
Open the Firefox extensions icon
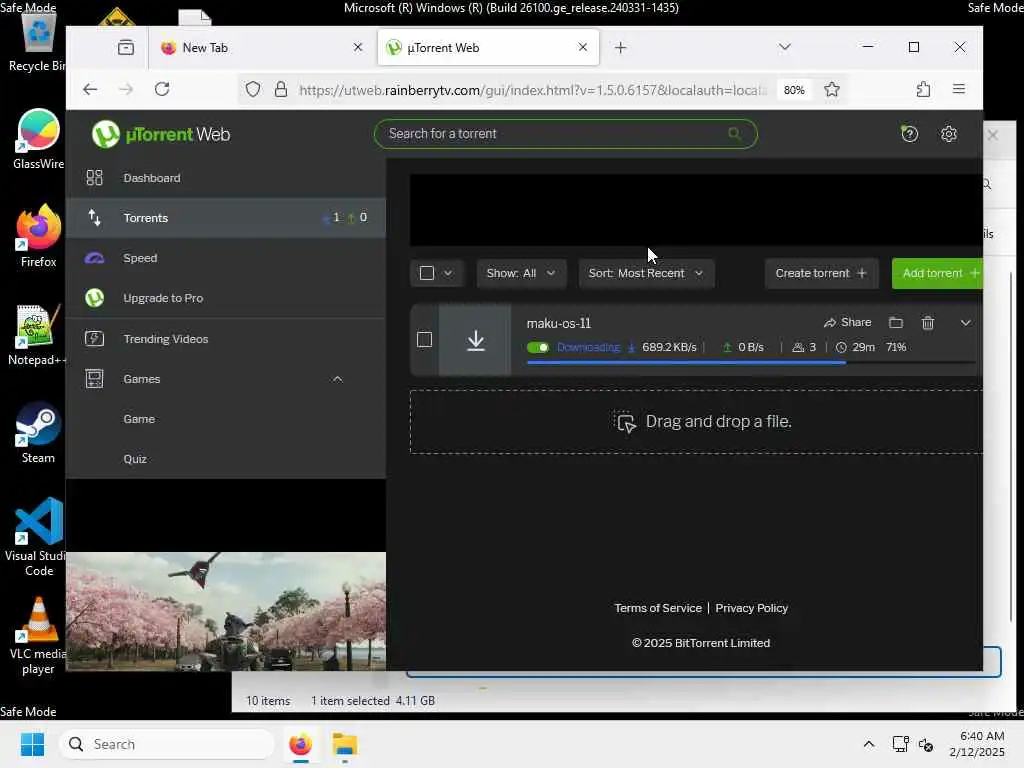click(923, 89)
